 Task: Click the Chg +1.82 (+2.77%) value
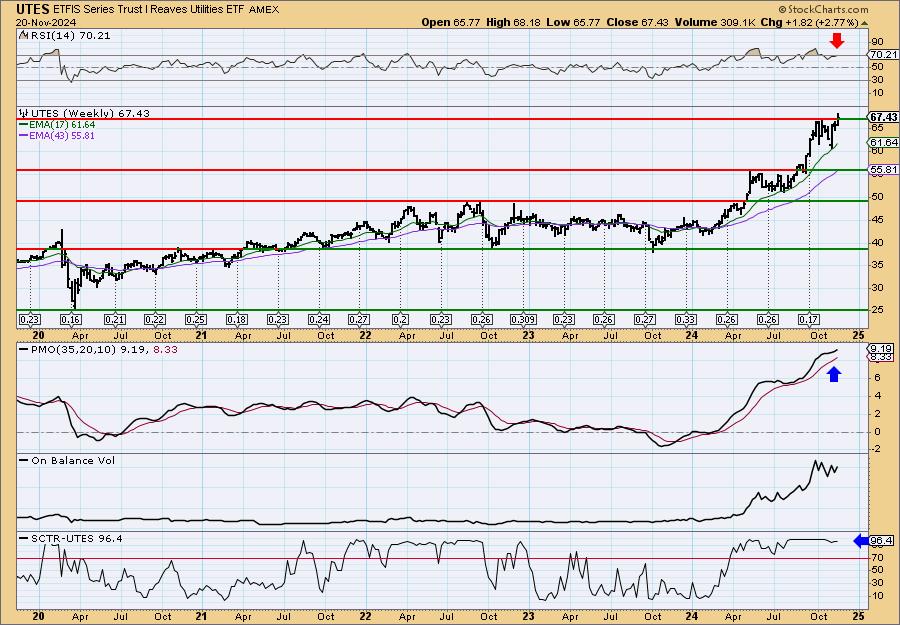809,22
